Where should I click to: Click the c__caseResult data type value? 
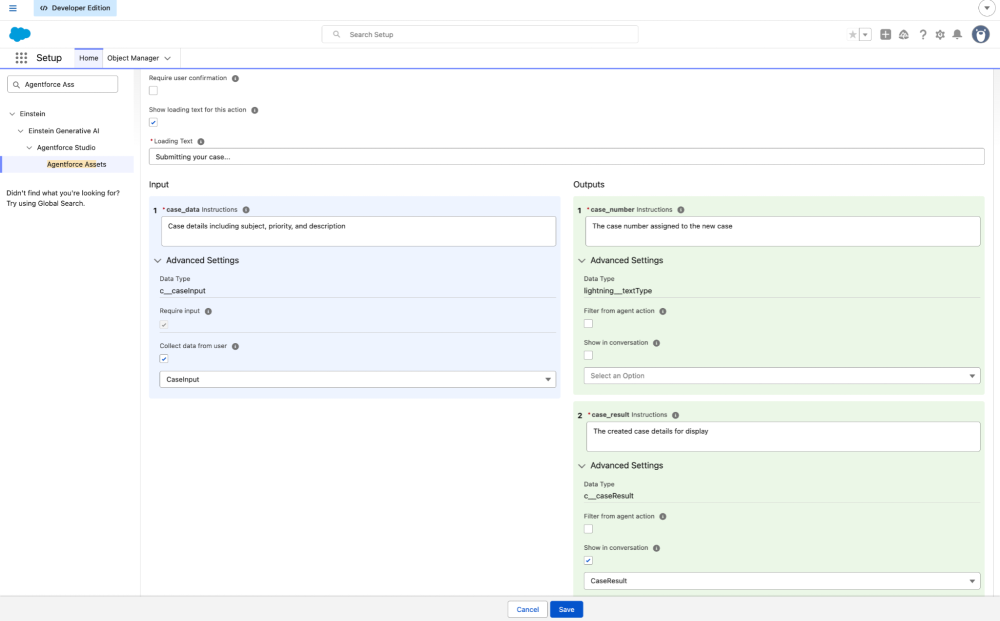(608, 496)
